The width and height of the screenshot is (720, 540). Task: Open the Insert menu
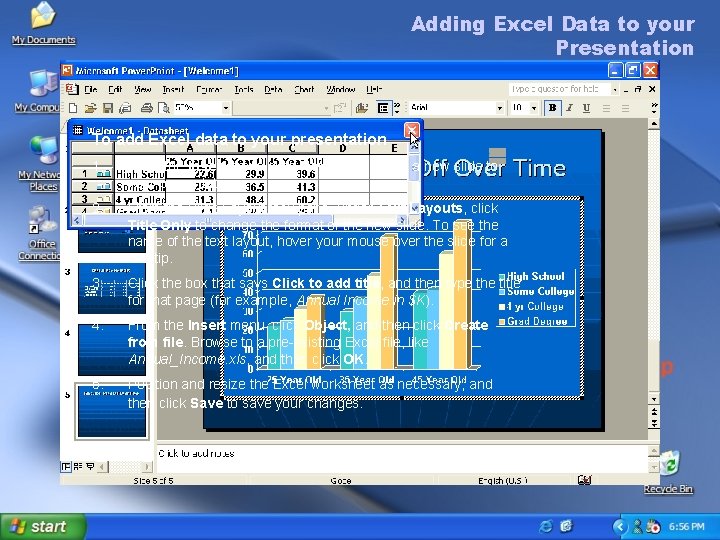[173, 89]
